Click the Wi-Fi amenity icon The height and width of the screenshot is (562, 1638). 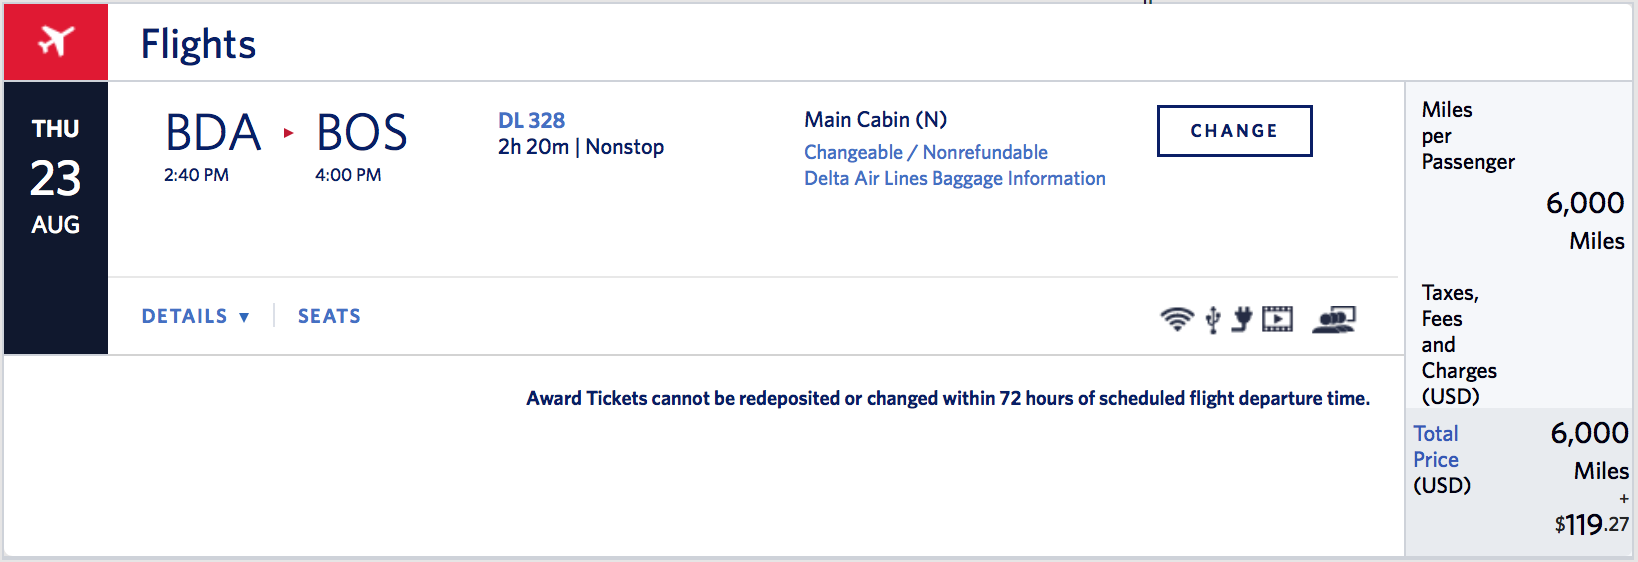tap(1177, 319)
